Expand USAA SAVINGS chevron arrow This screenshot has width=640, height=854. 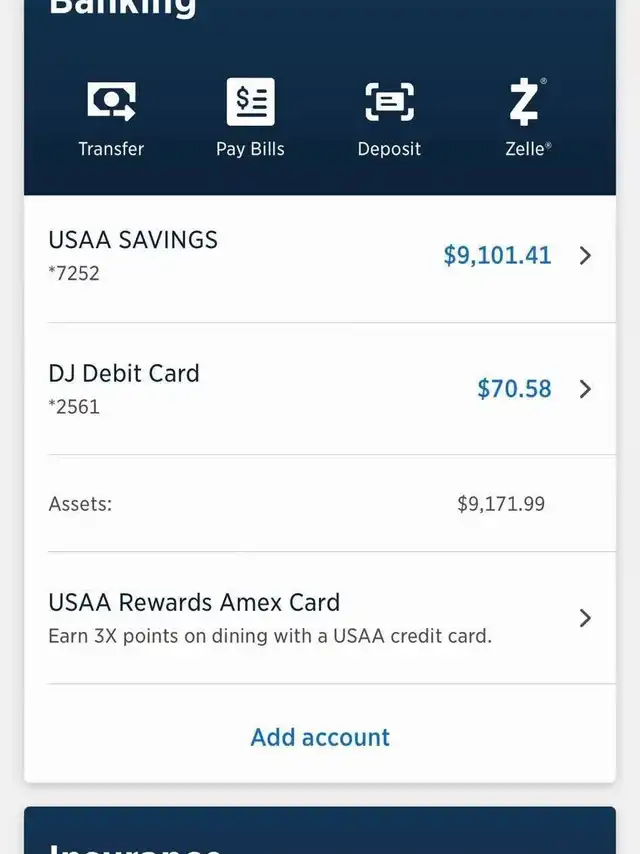tap(586, 255)
